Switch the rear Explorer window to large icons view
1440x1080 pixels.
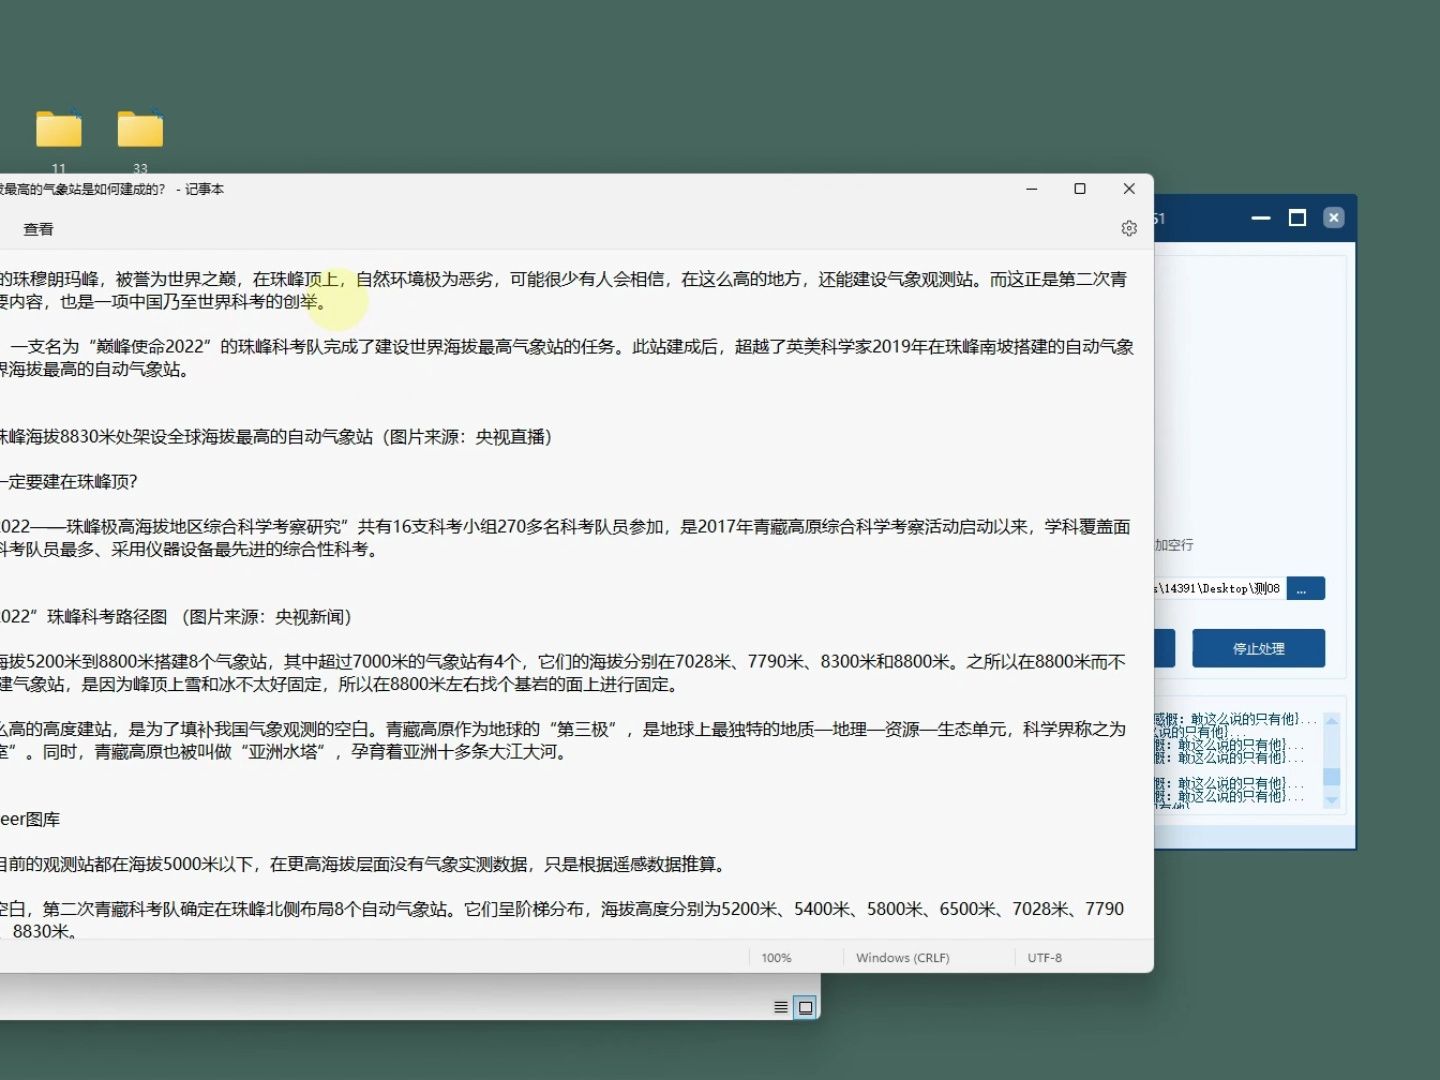(805, 1007)
